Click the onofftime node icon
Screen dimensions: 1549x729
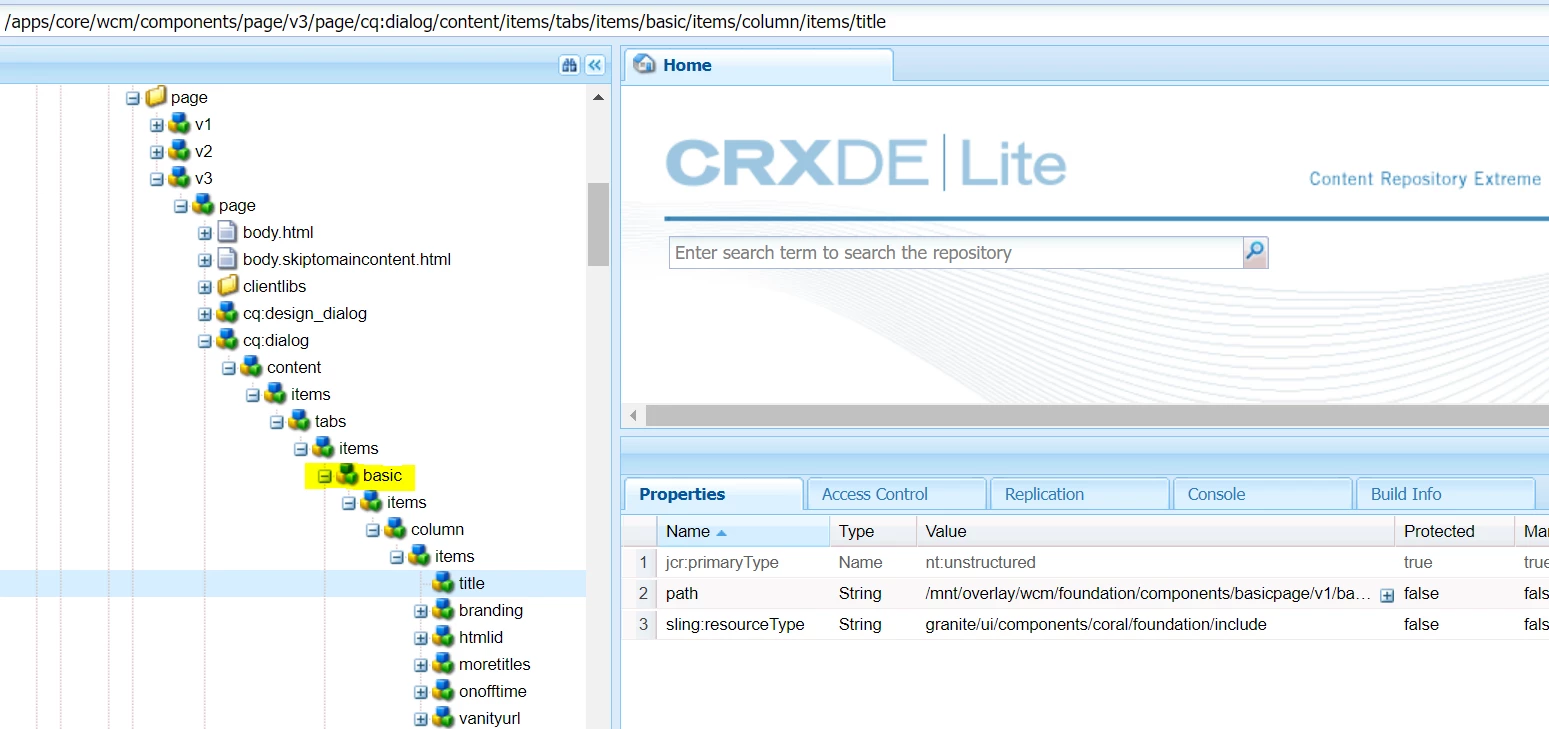[x=443, y=691]
